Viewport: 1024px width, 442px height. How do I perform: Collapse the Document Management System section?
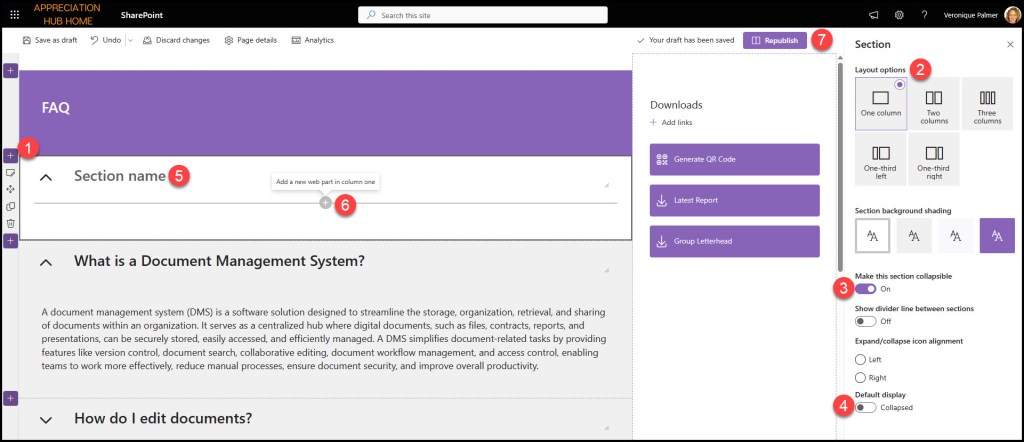46,262
